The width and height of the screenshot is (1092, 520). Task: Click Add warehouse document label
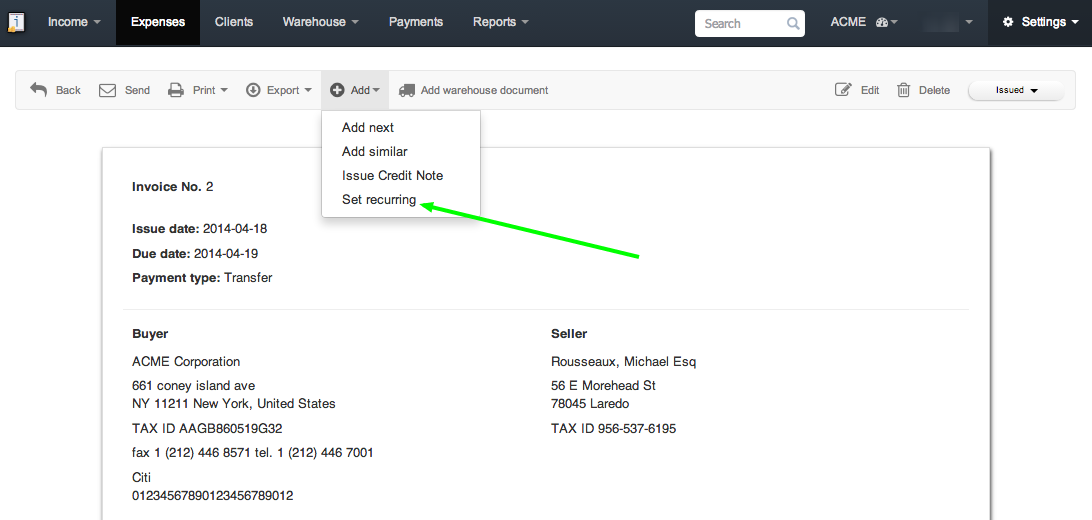pyautogui.click(x=485, y=90)
